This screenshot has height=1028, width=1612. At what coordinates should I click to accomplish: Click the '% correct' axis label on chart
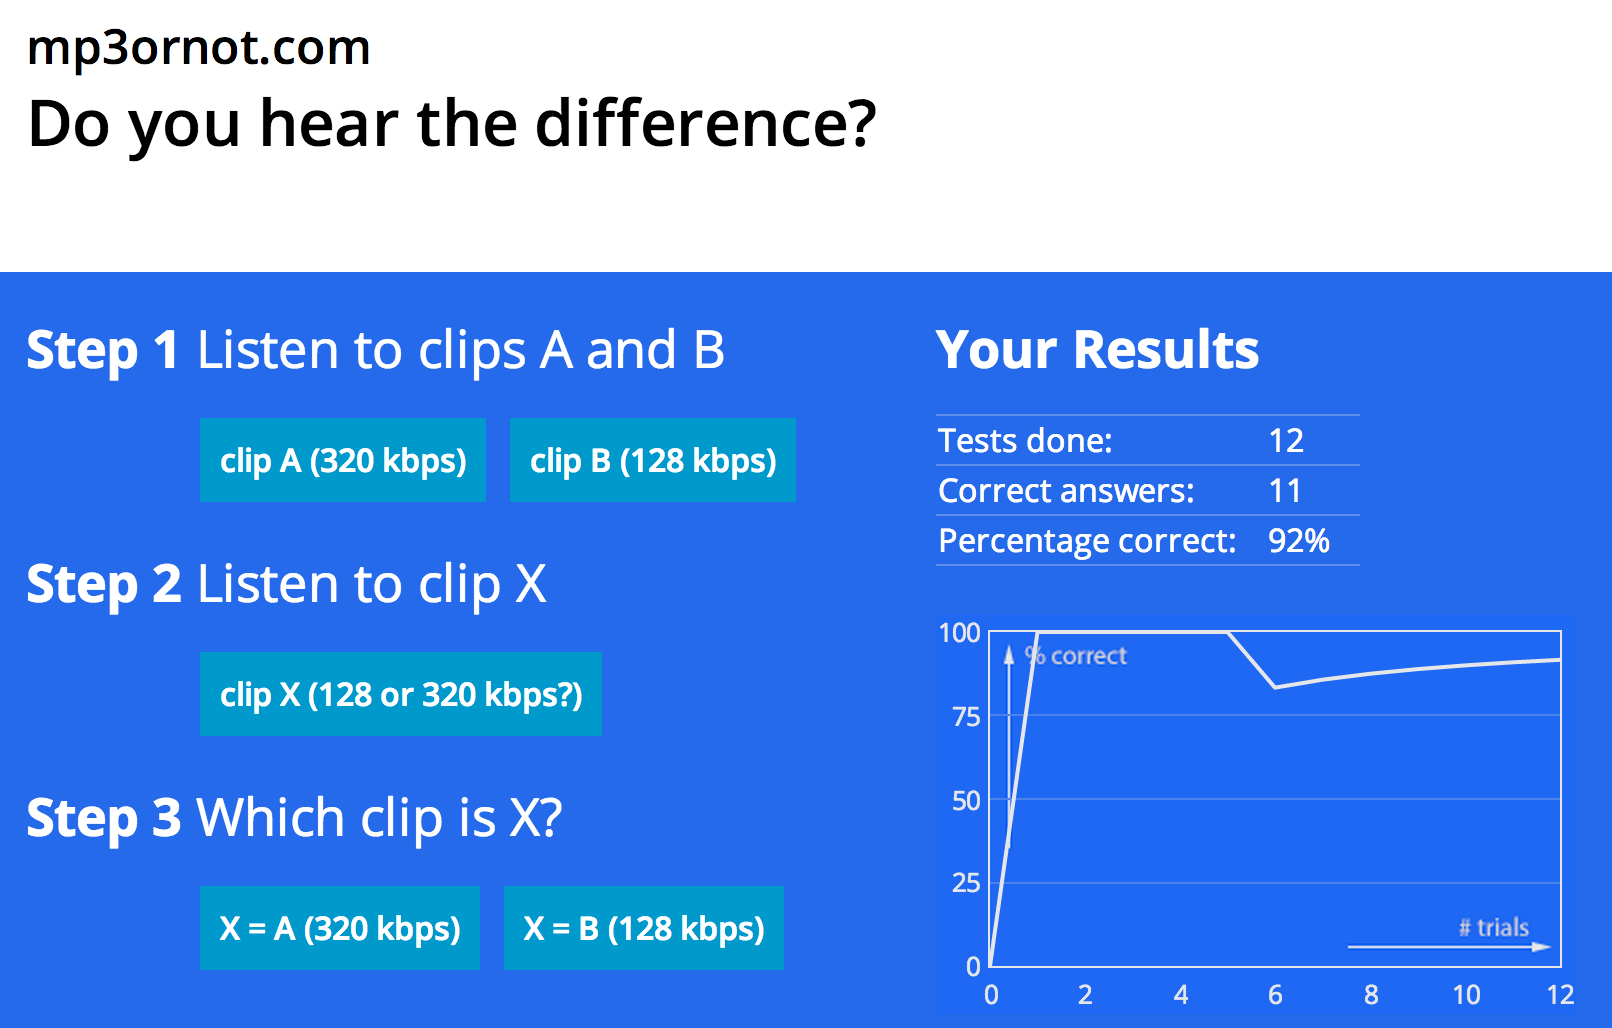tap(1075, 655)
